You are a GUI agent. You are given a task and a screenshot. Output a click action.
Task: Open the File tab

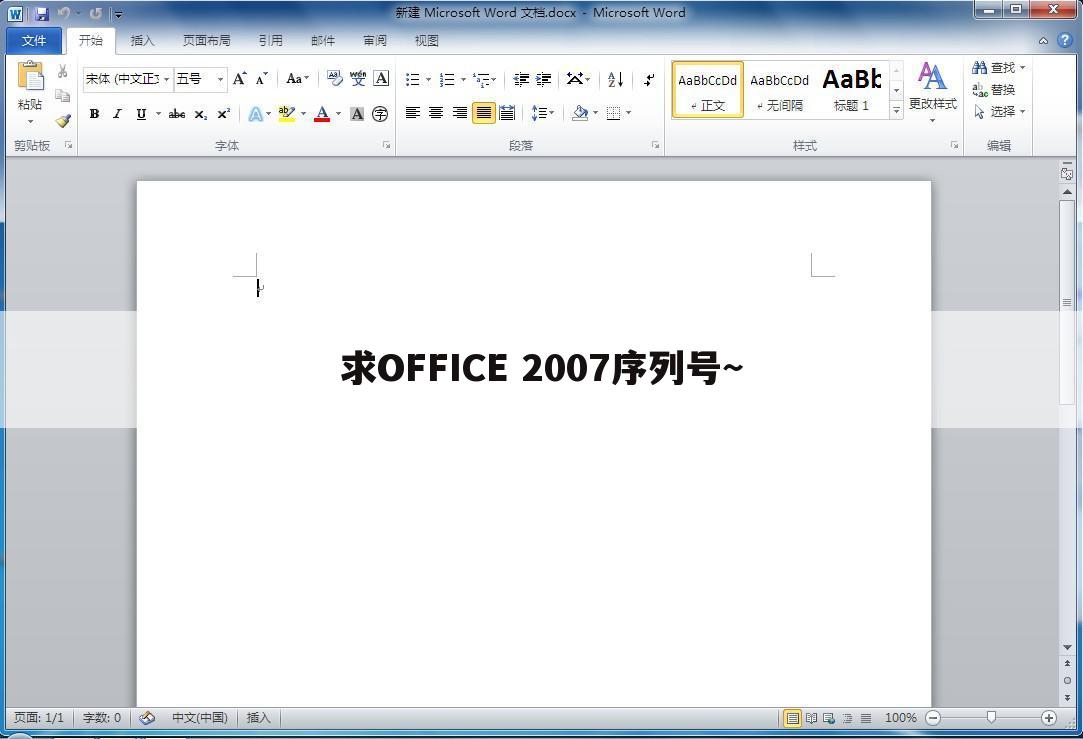coord(33,41)
